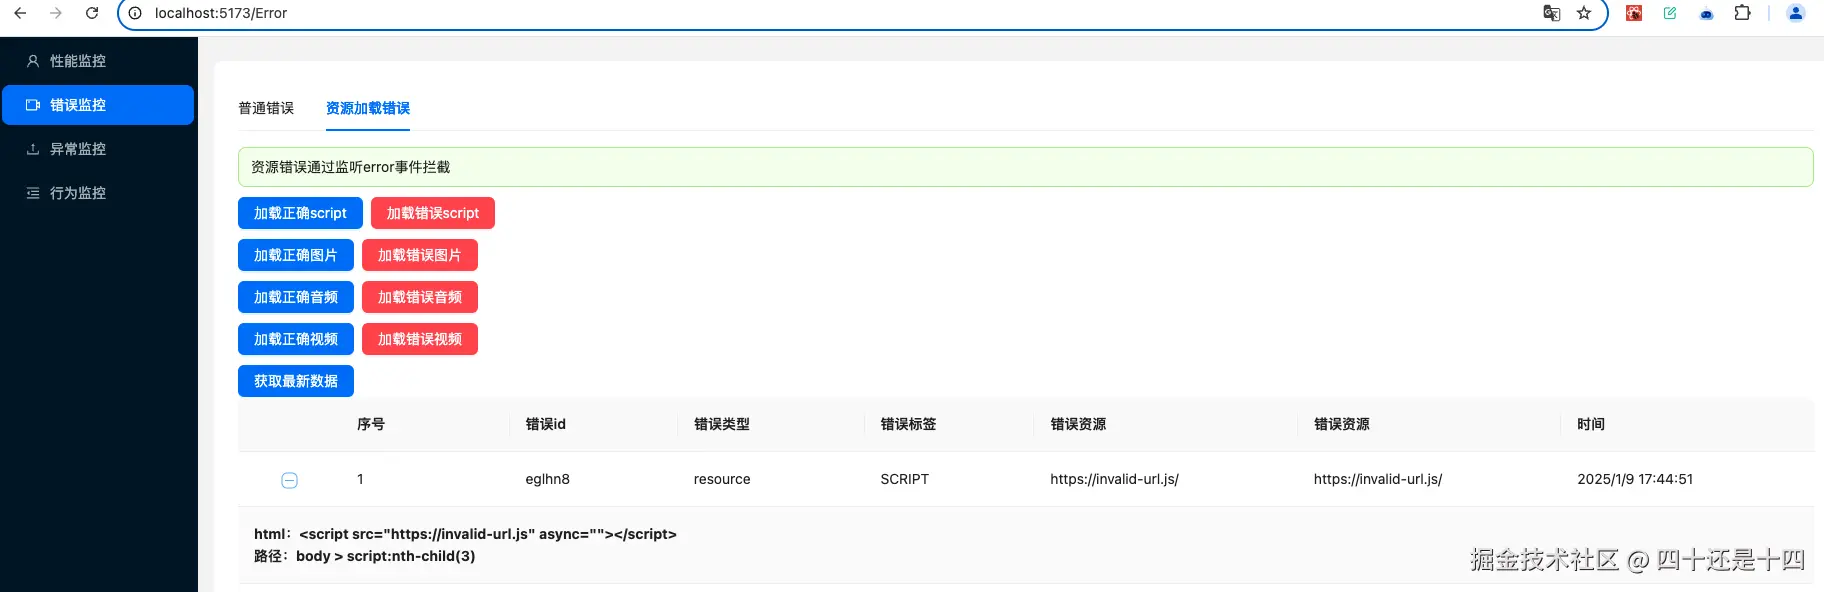Open the extensions puzzle icon

(1742, 13)
